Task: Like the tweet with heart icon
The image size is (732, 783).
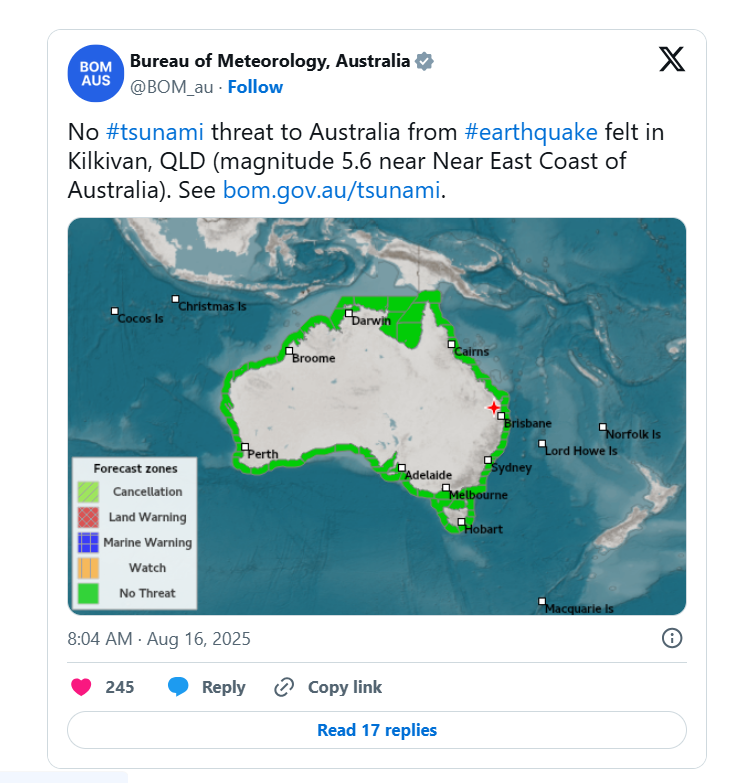Action: (82, 687)
